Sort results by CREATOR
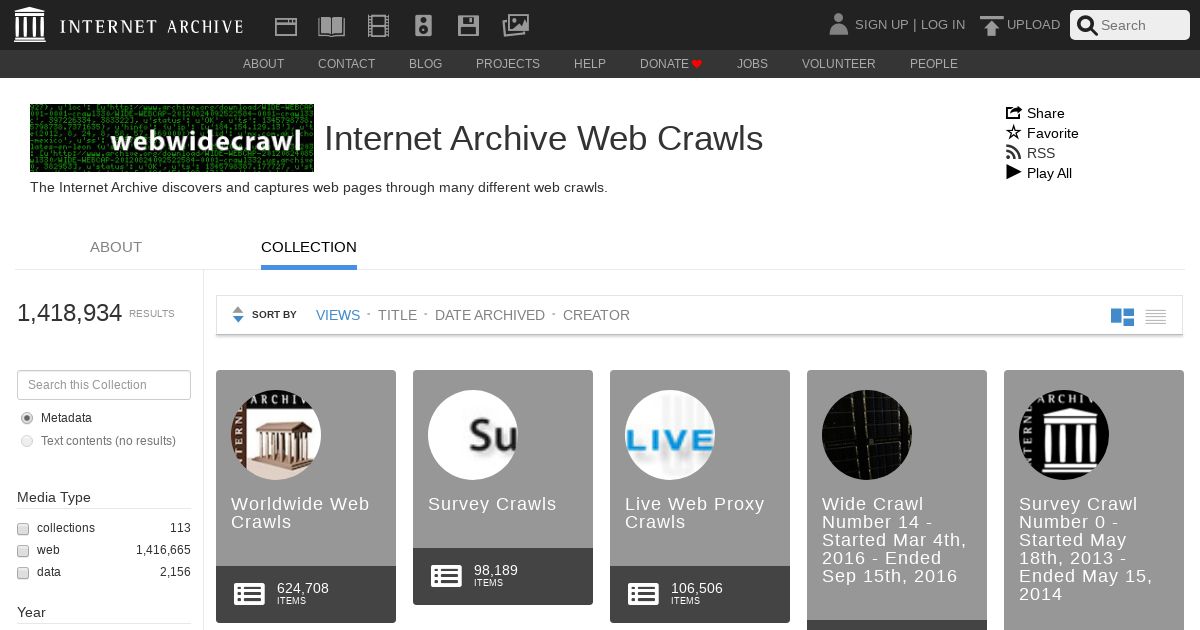Viewport: 1200px width, 630px height. pyautogui.click(x=596, y=315)
